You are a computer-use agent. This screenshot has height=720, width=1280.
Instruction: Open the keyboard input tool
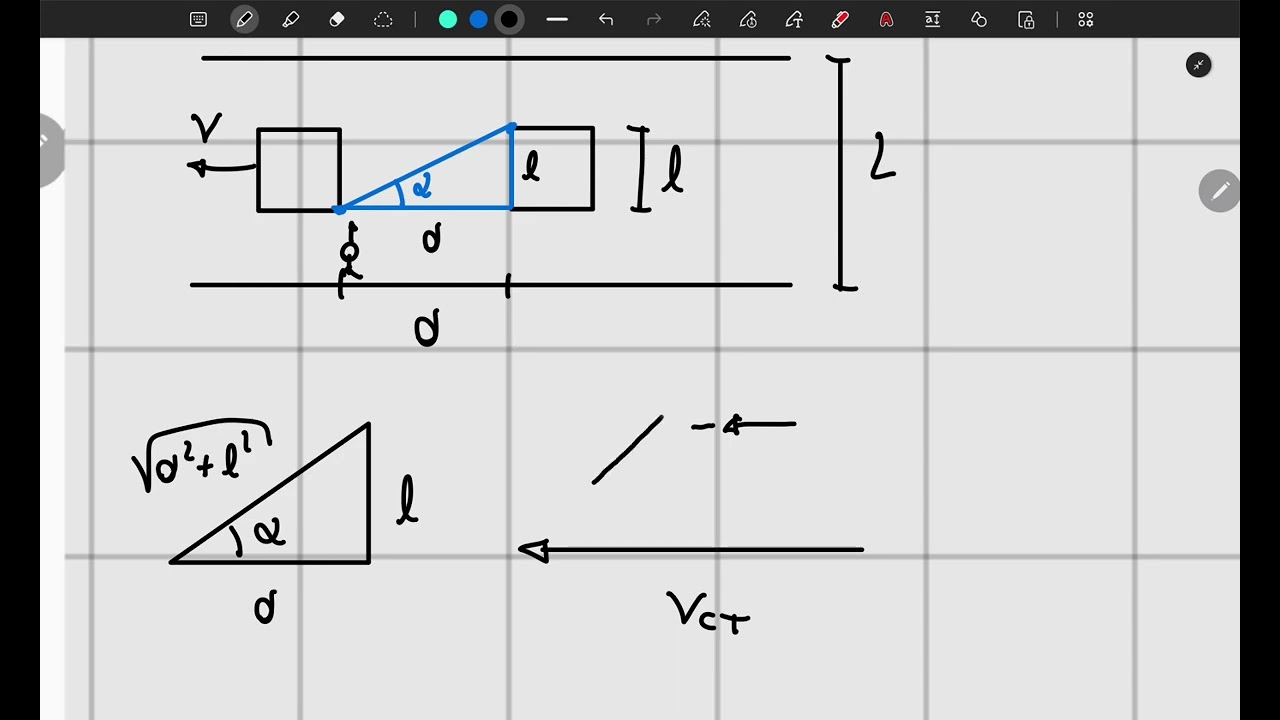point(198,19)
